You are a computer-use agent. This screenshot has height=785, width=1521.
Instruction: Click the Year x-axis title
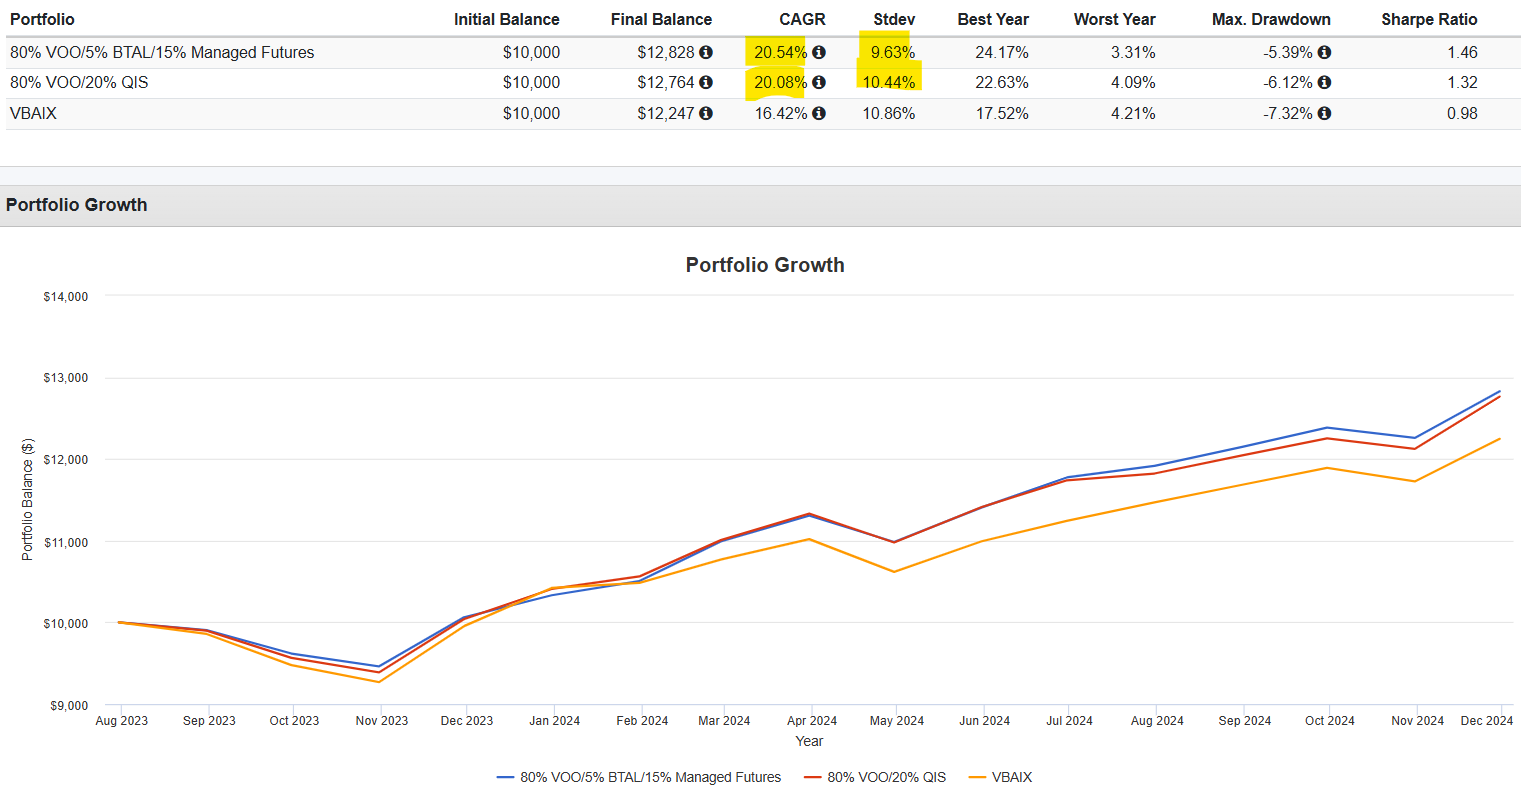click(809, 741)
